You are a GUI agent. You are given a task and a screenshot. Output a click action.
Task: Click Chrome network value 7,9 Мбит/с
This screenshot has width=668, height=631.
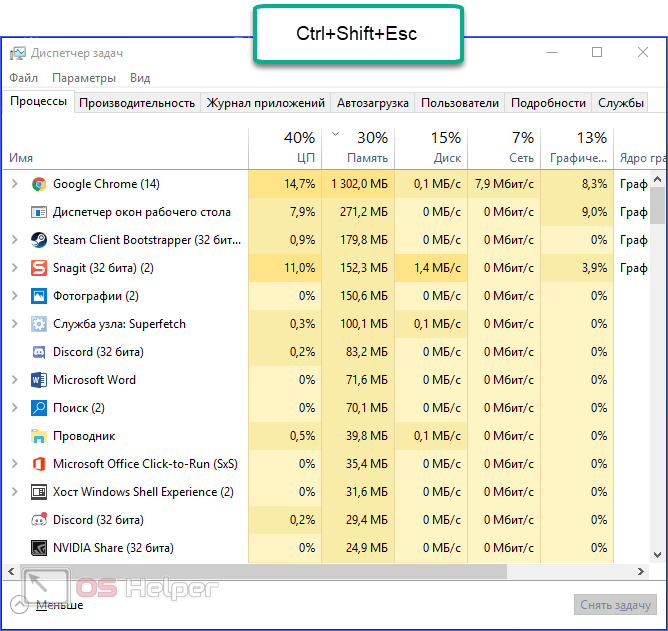(504, 184)
